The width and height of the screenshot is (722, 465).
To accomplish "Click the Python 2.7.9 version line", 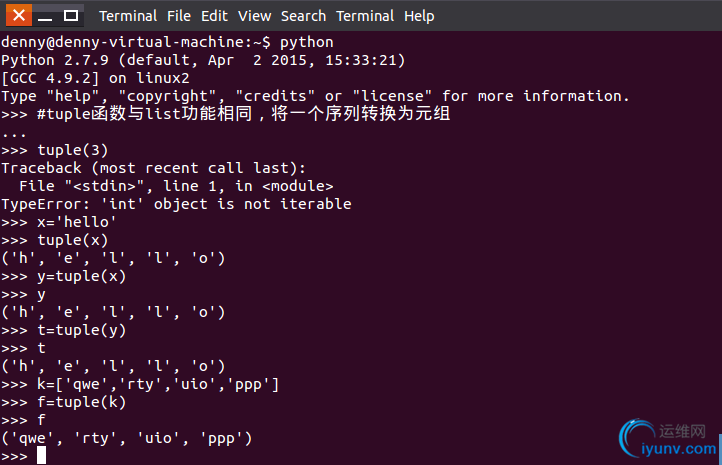I will point(203,60).
